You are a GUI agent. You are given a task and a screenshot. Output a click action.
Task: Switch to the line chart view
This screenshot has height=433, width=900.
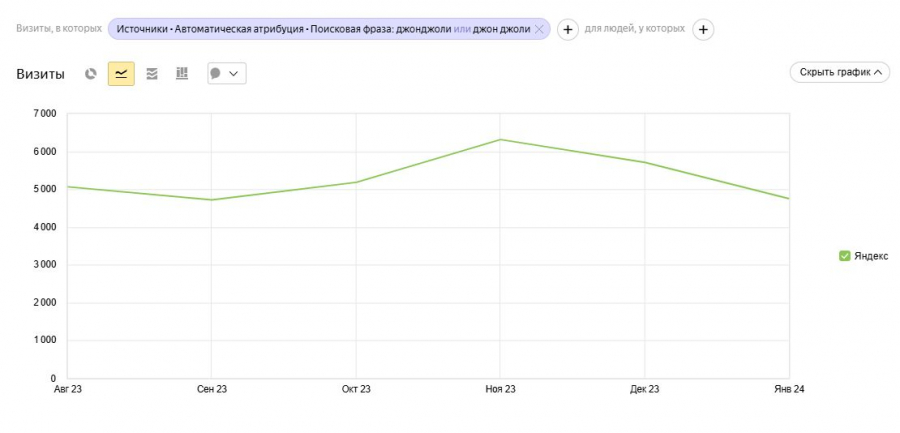121,73
